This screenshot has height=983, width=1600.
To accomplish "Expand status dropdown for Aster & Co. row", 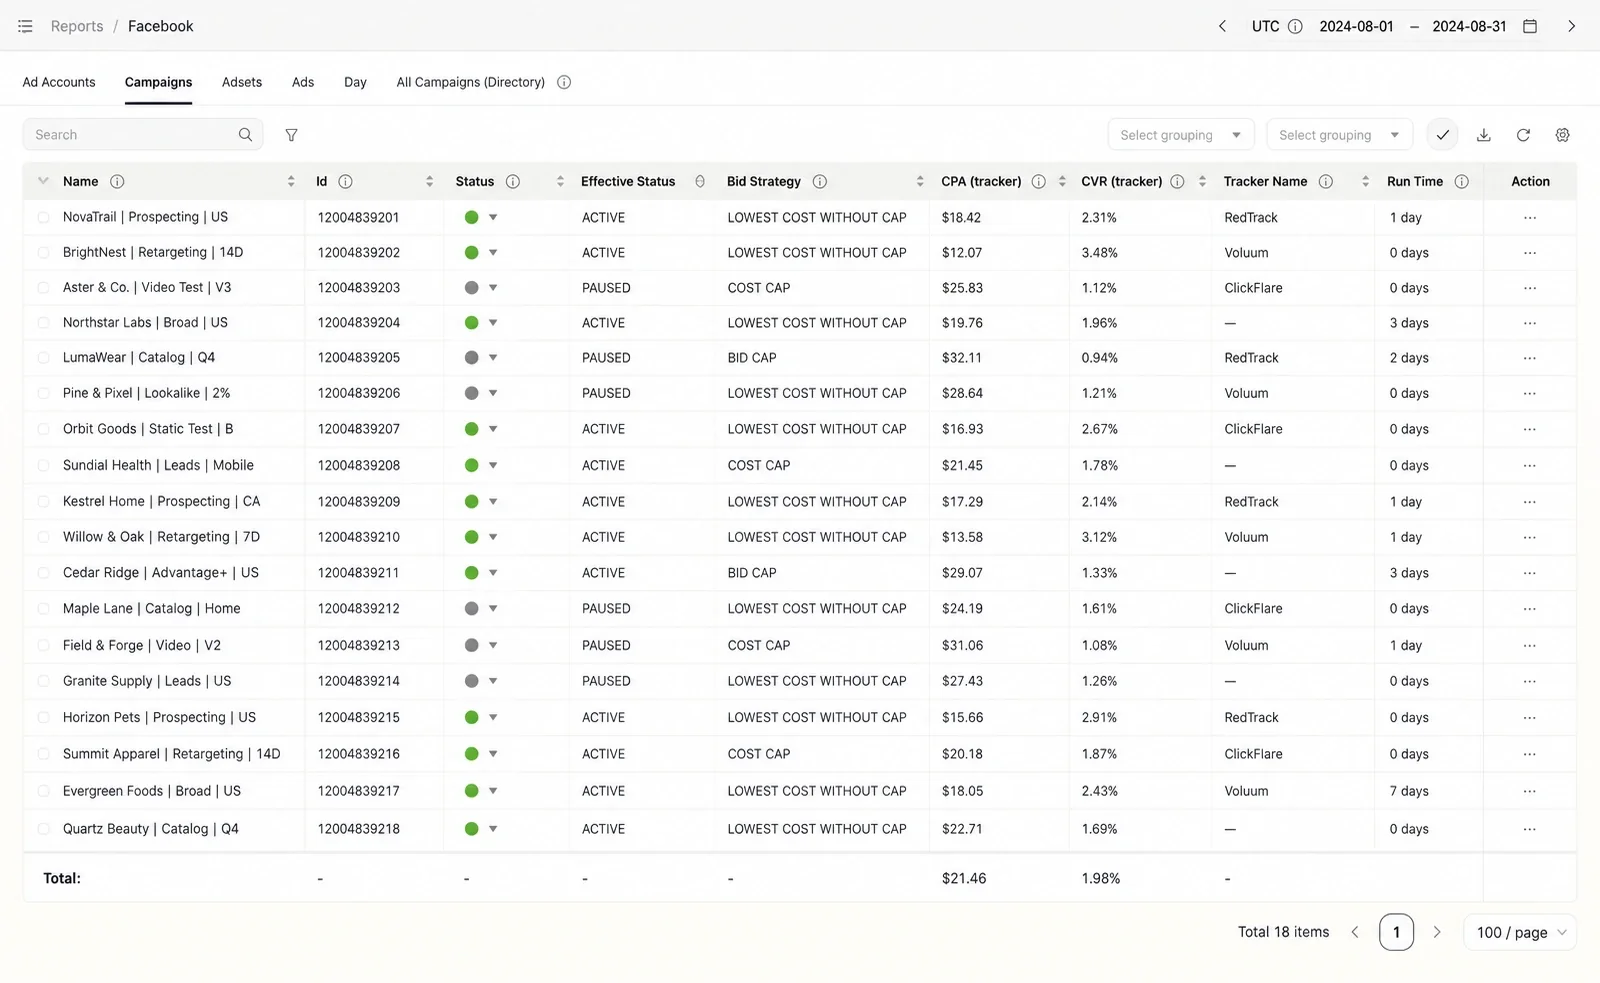I will coord(493,288).
